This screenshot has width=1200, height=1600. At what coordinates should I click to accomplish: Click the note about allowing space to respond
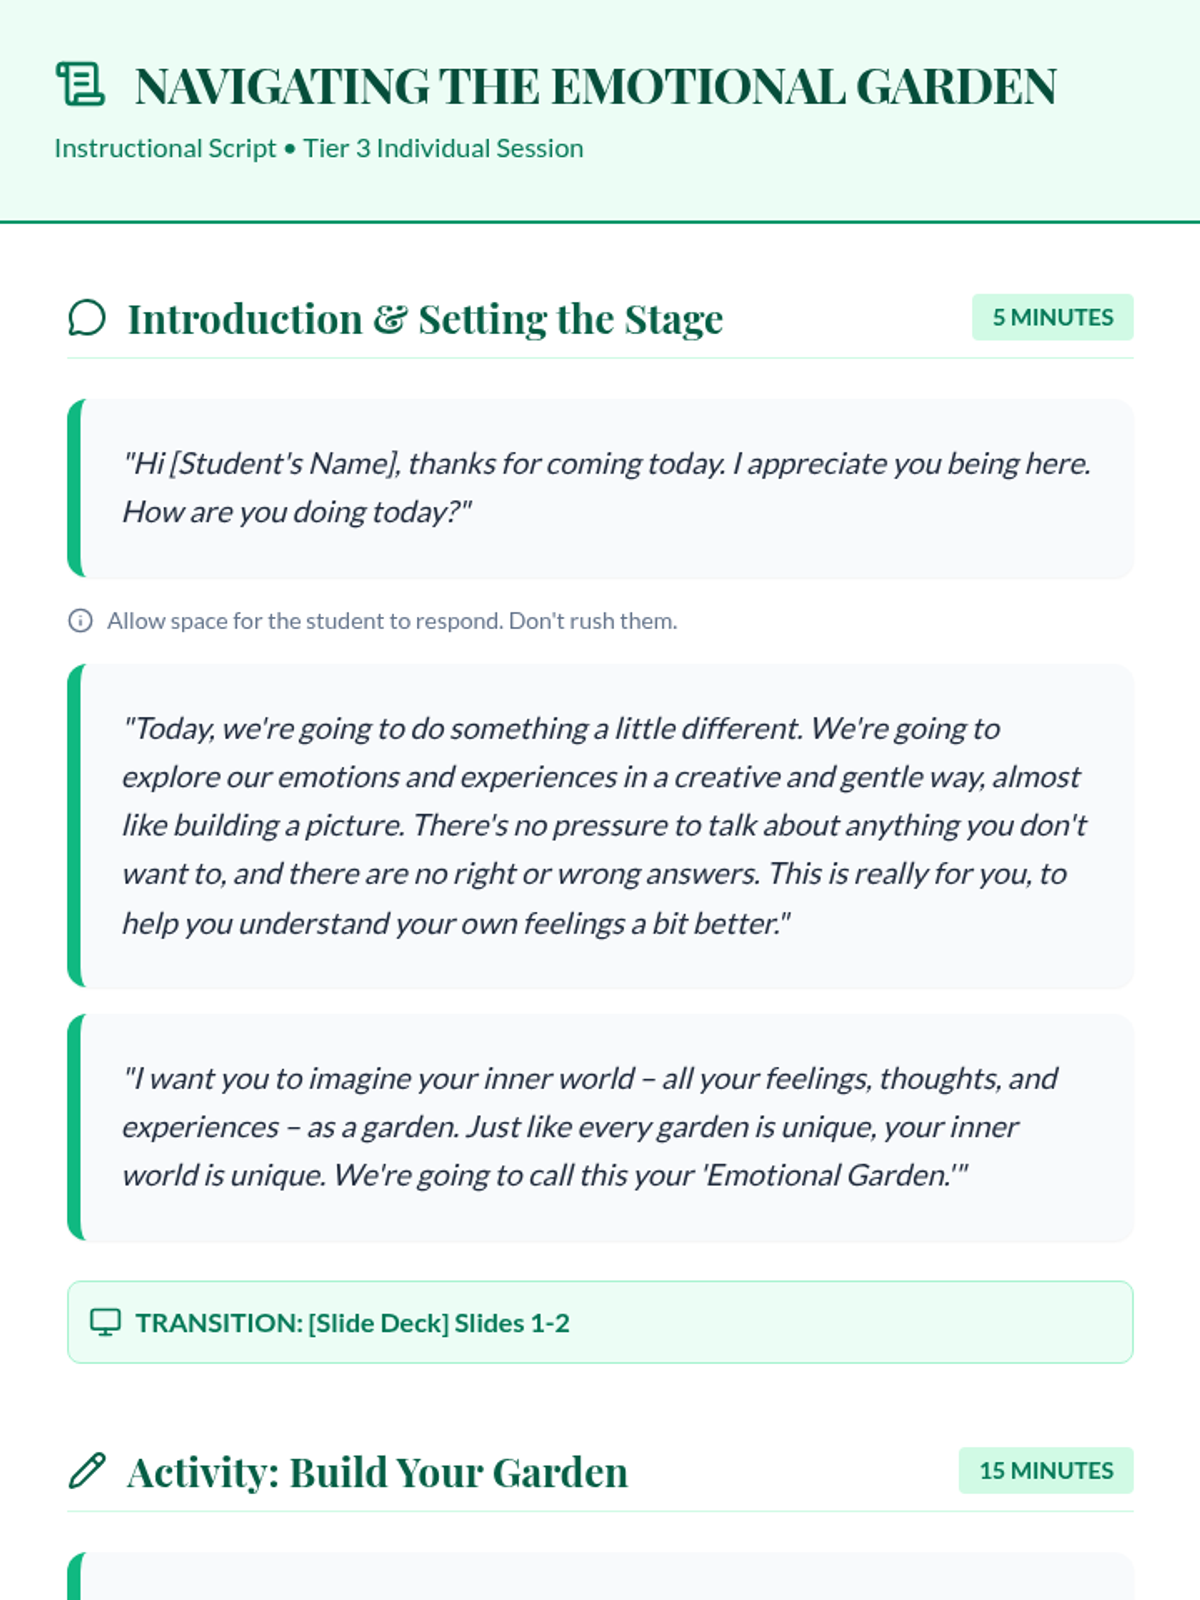(x=392, y=621)
